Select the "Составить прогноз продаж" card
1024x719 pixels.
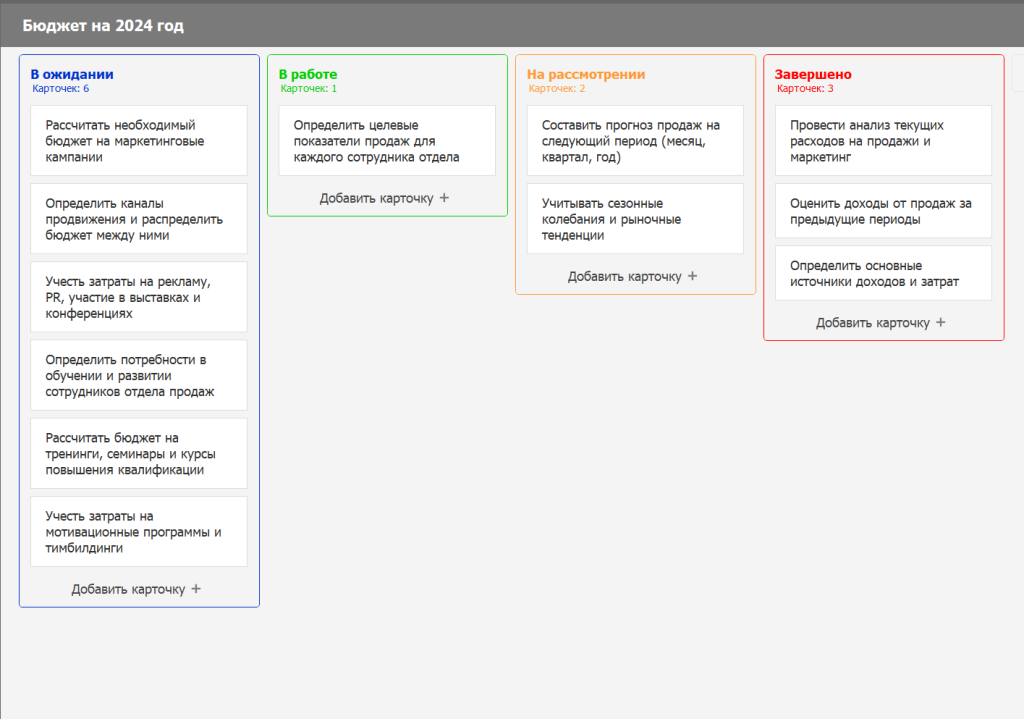tap(635, 141)
